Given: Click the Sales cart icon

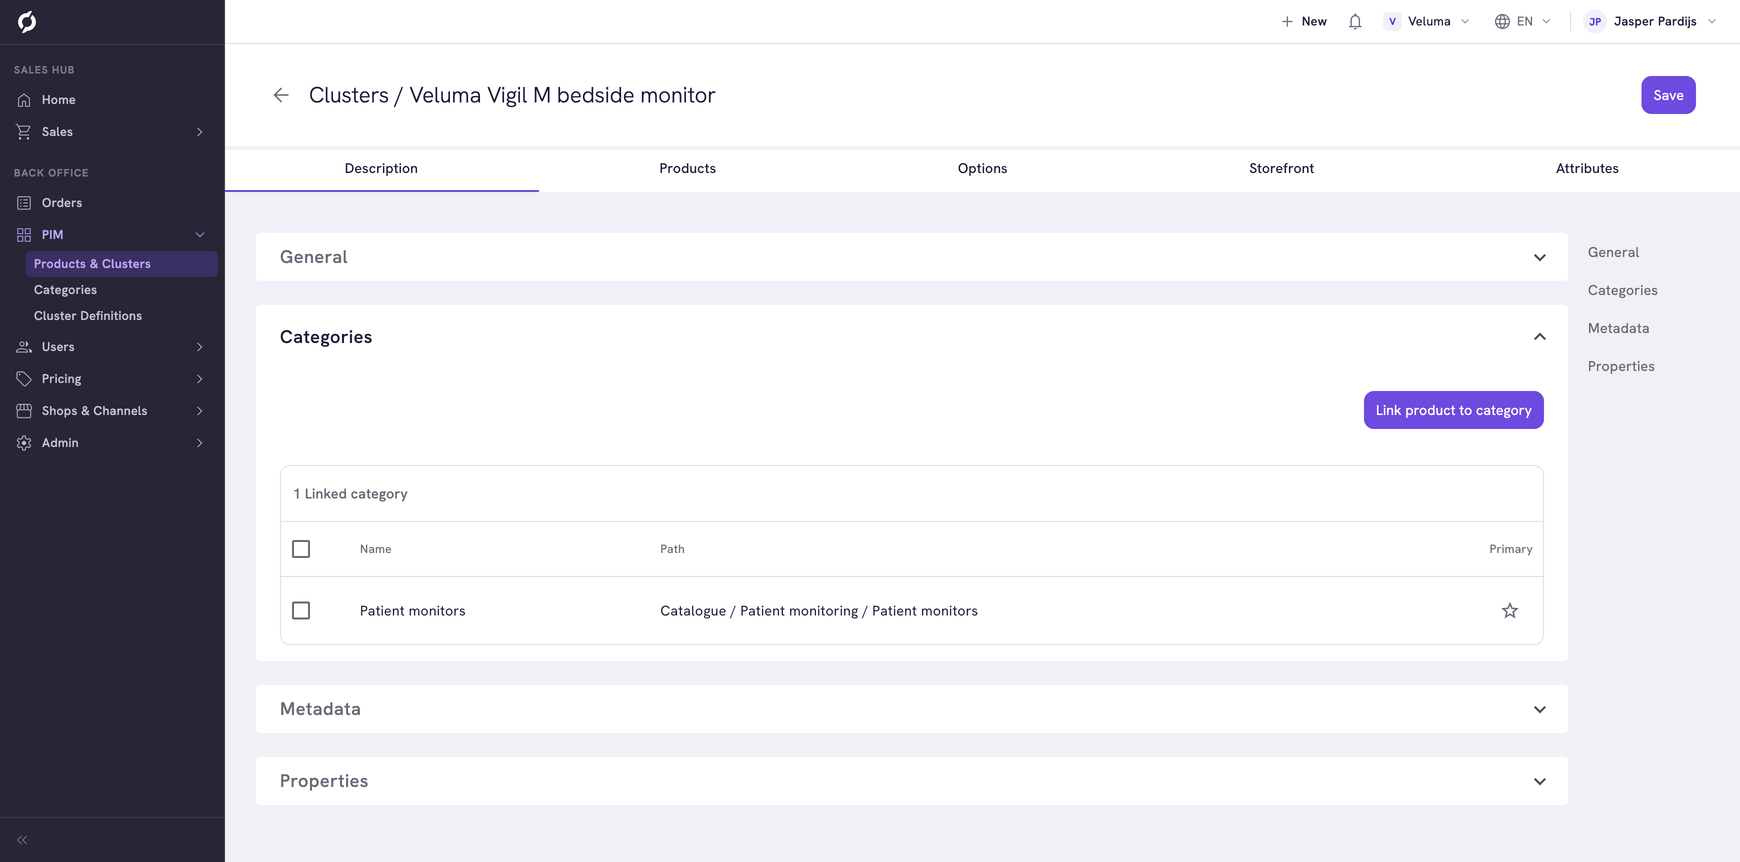Looking at the screenshot, I should point(24,132).
